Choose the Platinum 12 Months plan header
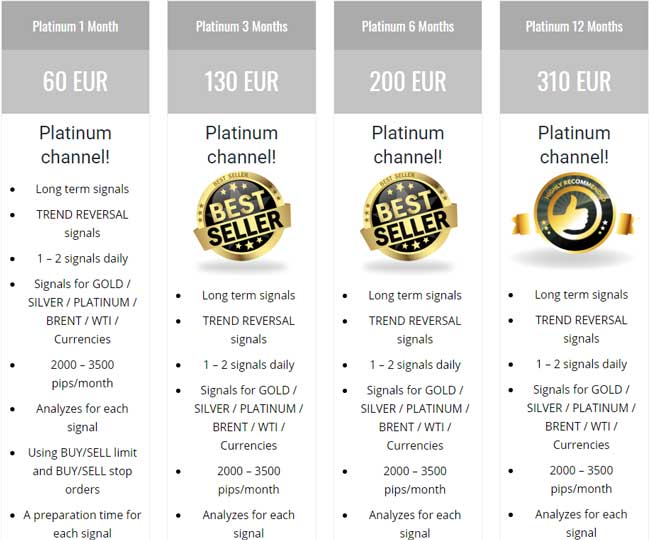 click(x=574, y=26)
